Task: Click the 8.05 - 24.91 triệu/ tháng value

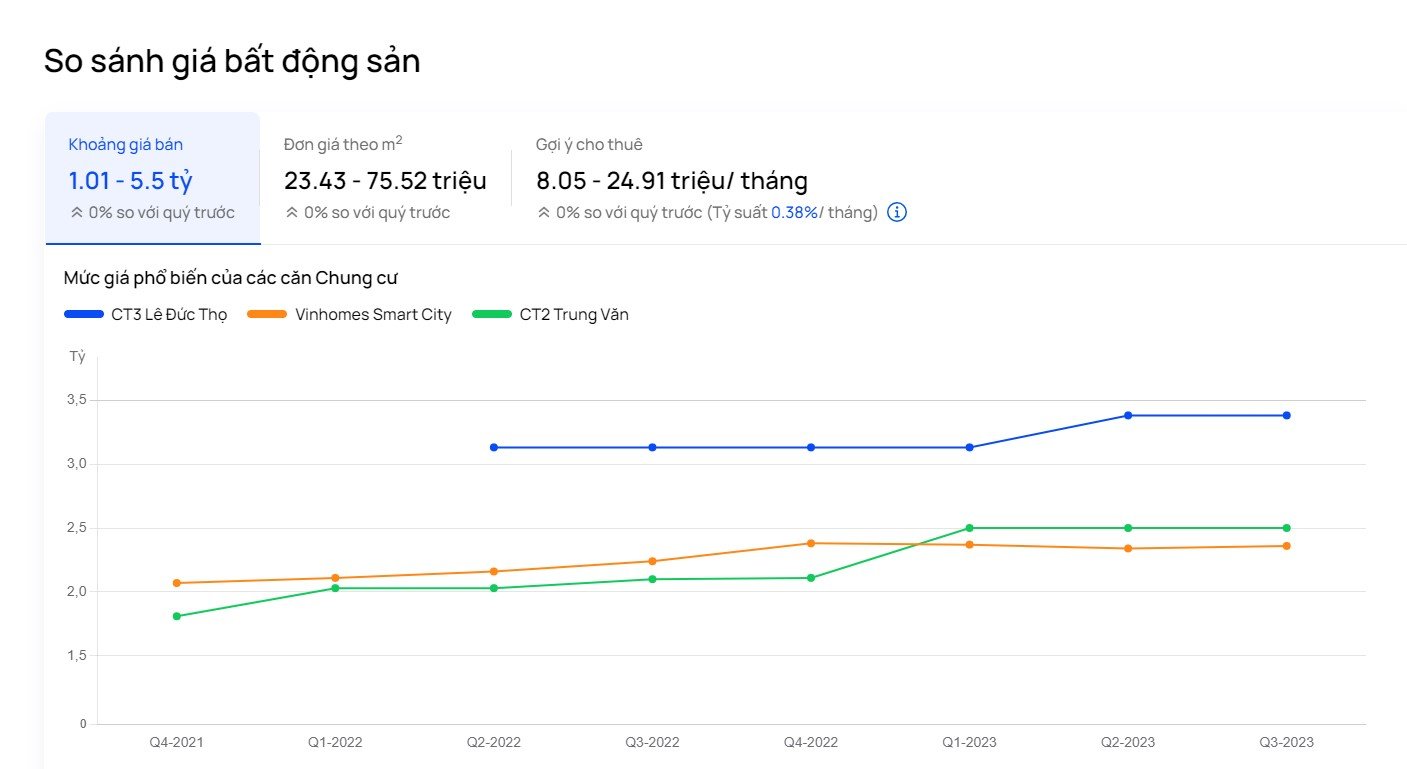Action: point(672,181)
